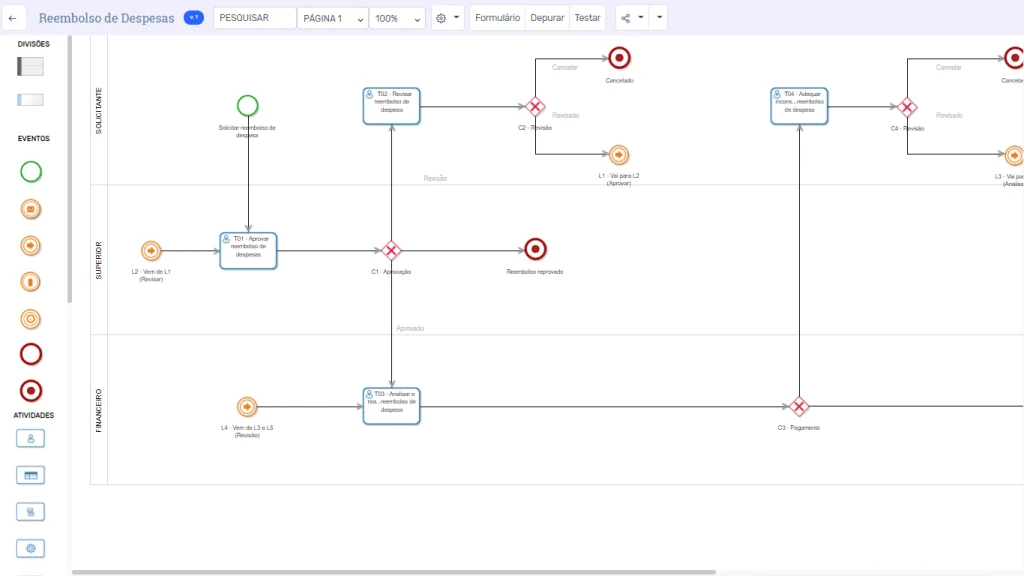Viewport: 1024px width, 576px height.
Task: Open the Formulário tab
Action: coord(497,18)
